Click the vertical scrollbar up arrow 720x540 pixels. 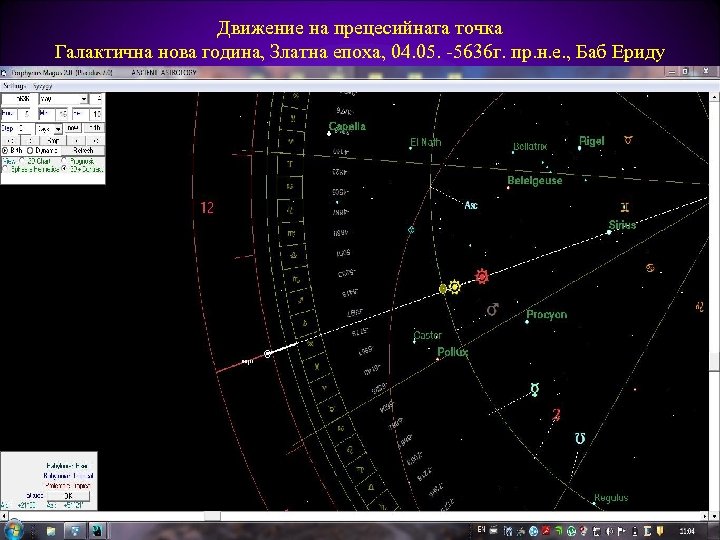click(714, 97)
